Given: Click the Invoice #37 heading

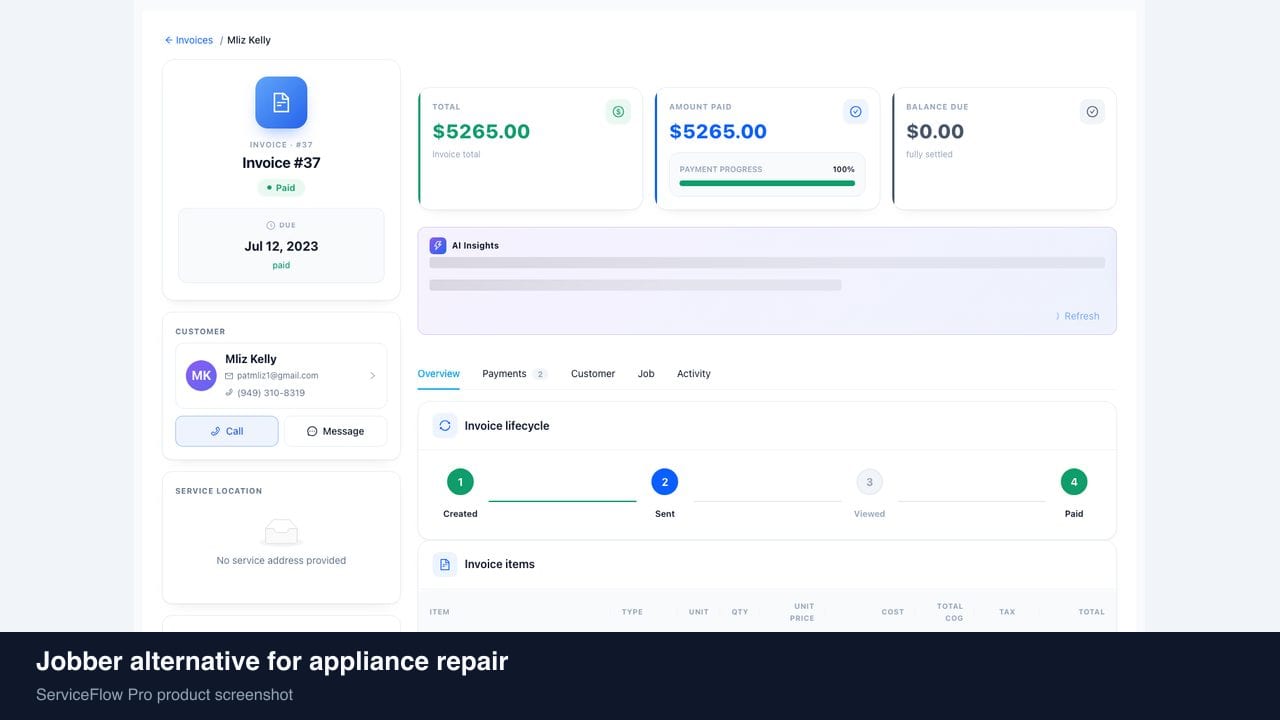Looking at the screenshot, I should (281, 163).
